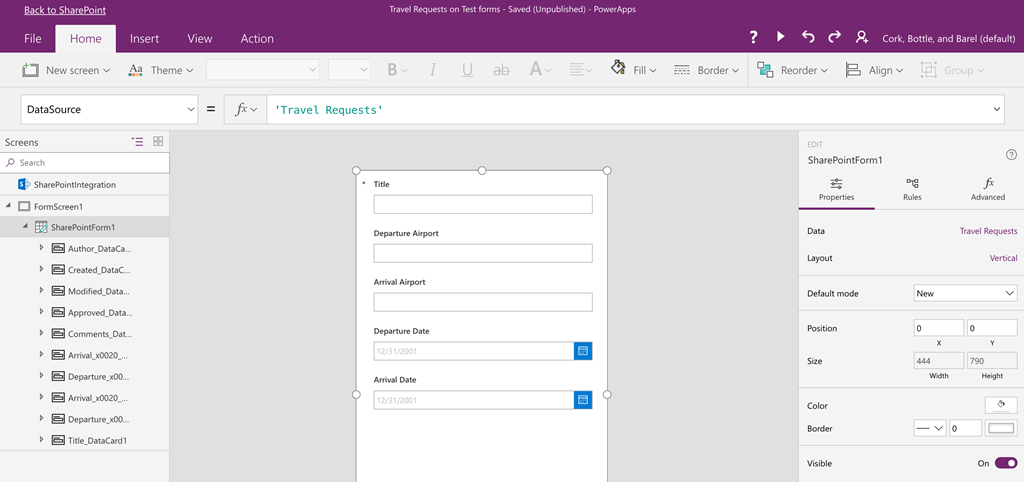Open Departure Date calendar picker
1024x482 pixels.
pos(583,351)
